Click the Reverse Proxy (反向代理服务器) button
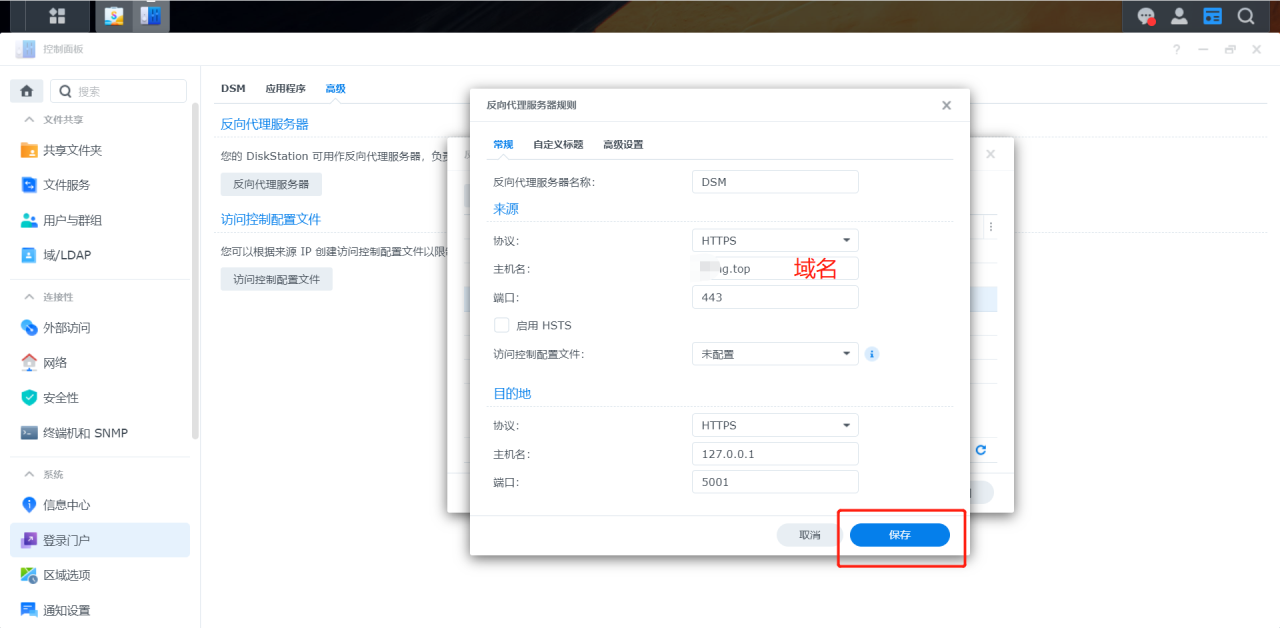 click(x=271, y=184)
